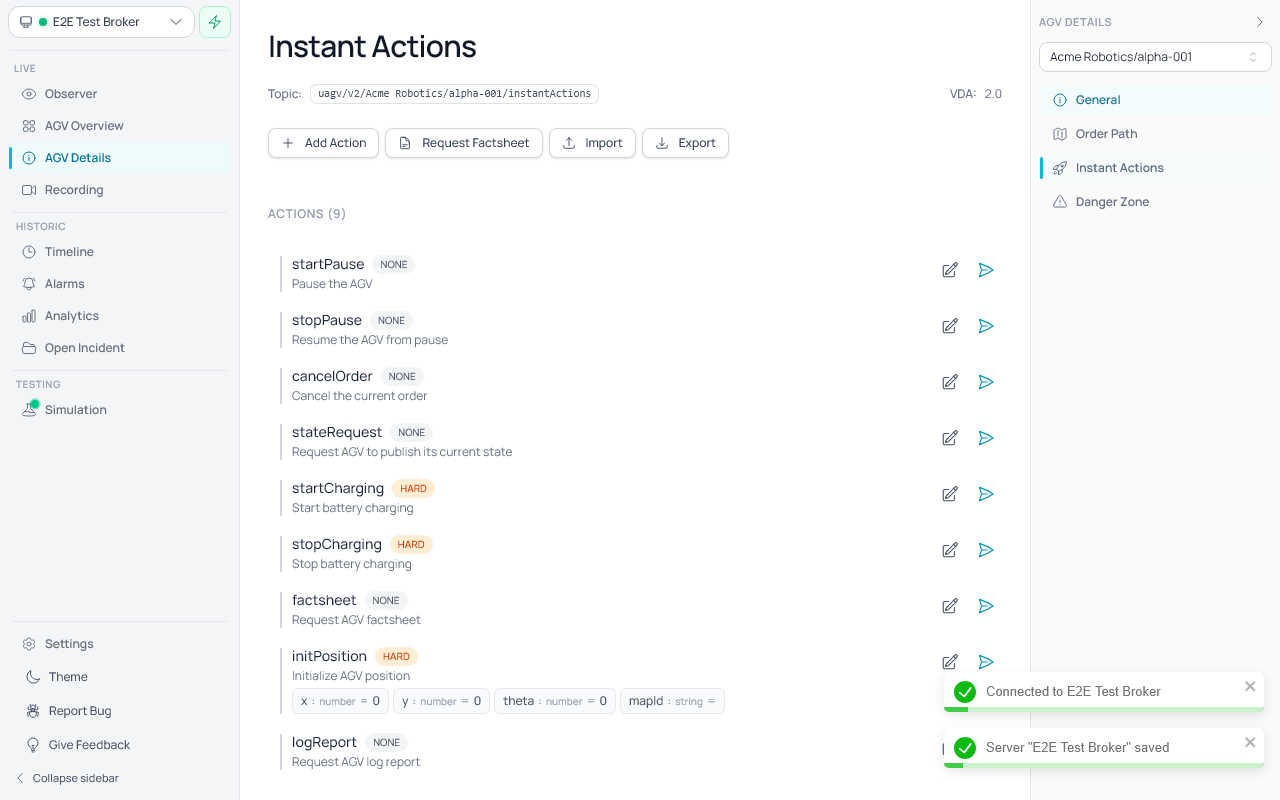Send the startCharging action
Image resolution: width=1280 pixels, height=800 pixels.
click(x=986, y=494)
